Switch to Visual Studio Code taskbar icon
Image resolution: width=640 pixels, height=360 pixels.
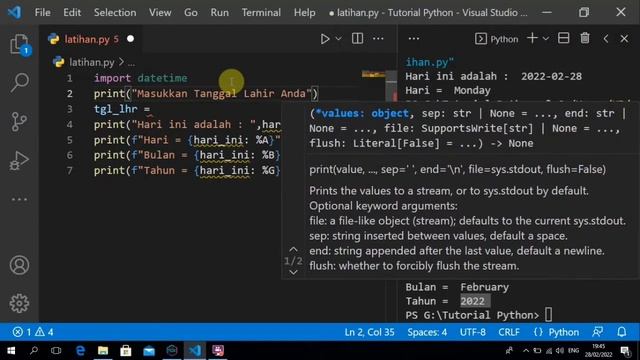point(195,351)
